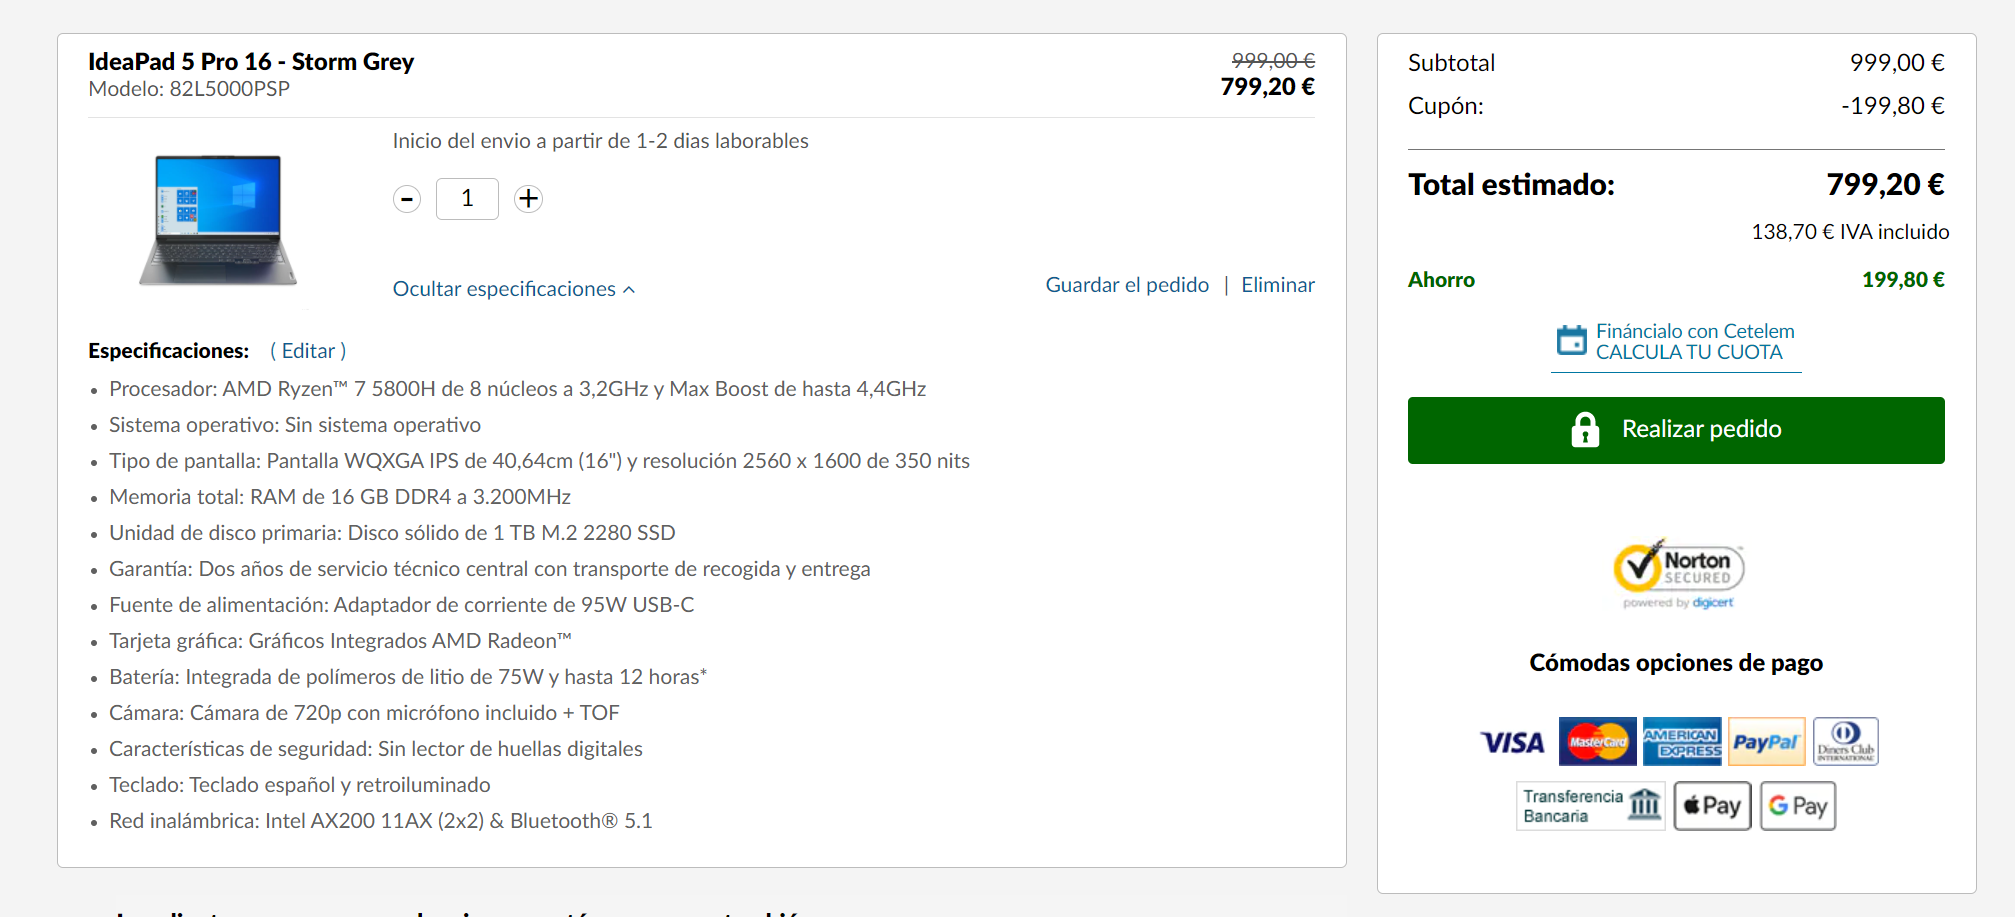
Task: Increase quantity with the plus button
Action: [528, 199]
